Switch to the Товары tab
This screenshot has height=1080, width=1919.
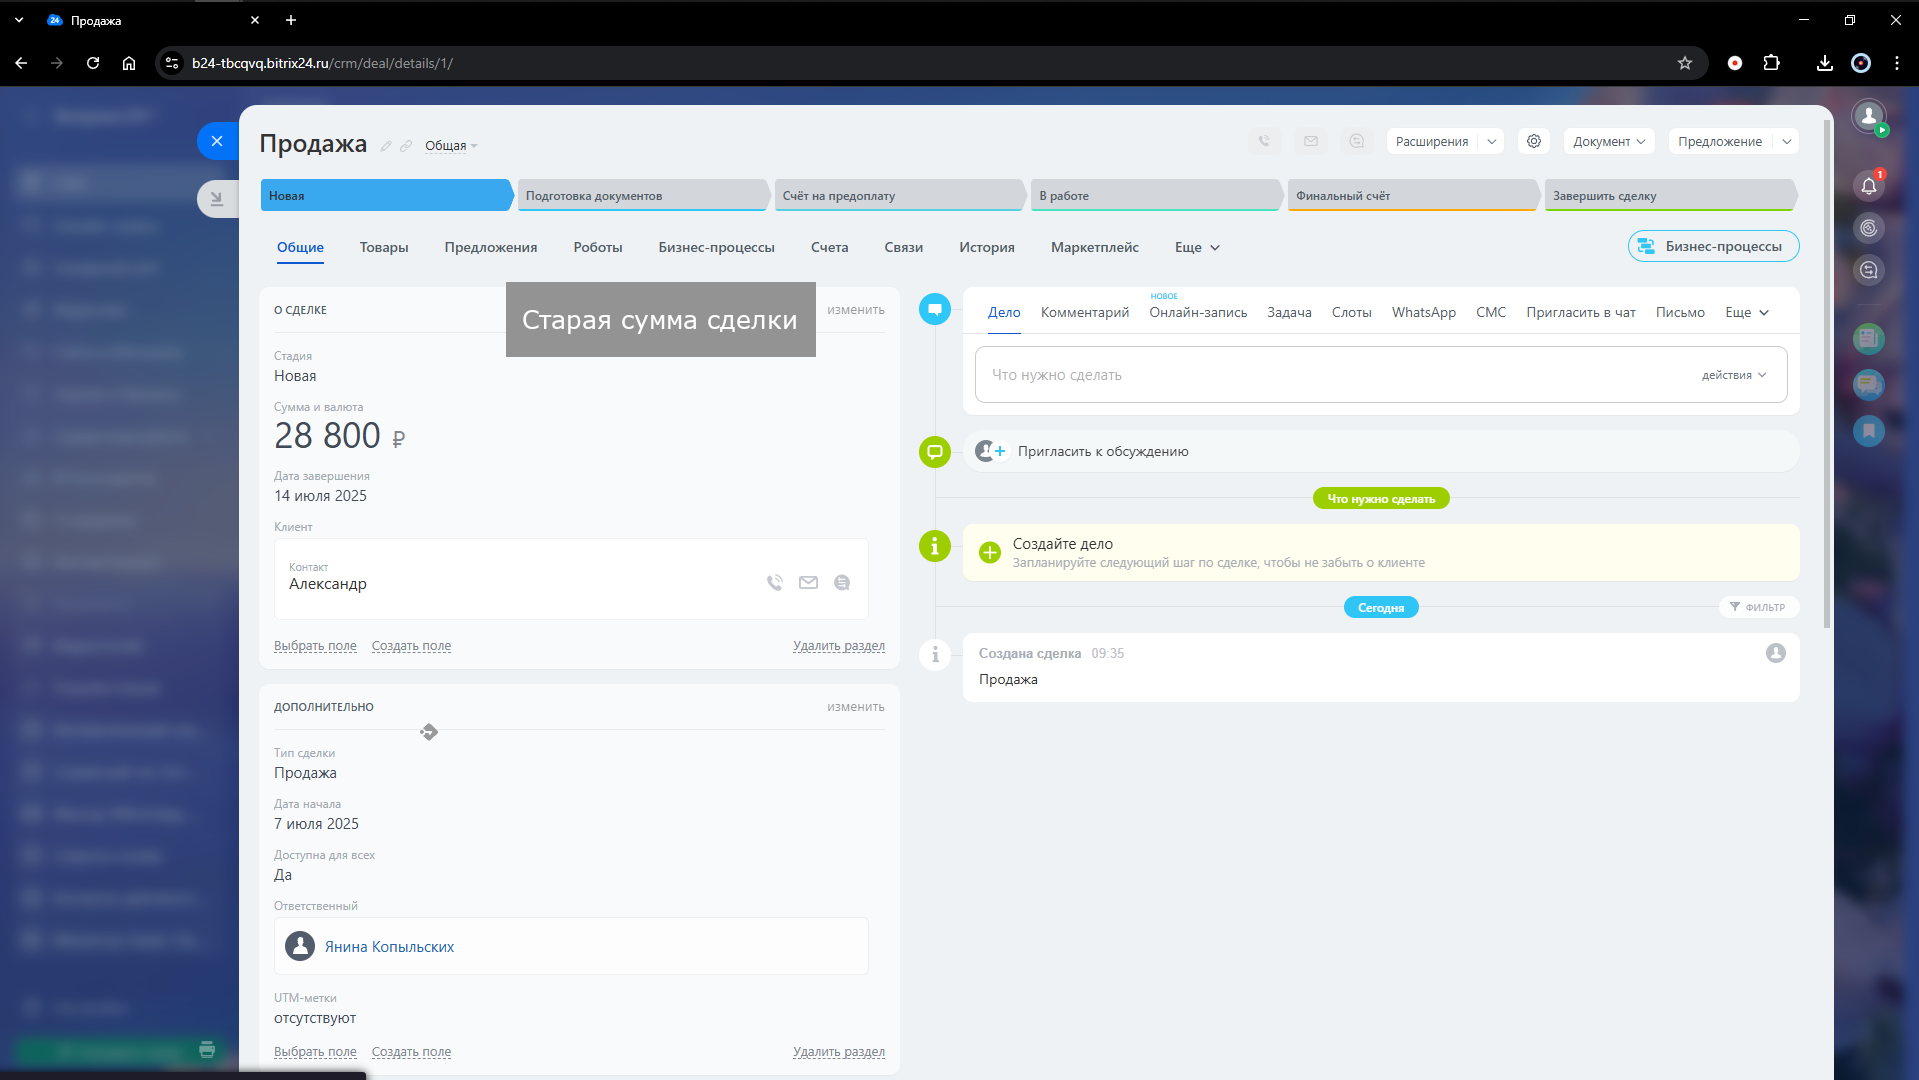384,247
